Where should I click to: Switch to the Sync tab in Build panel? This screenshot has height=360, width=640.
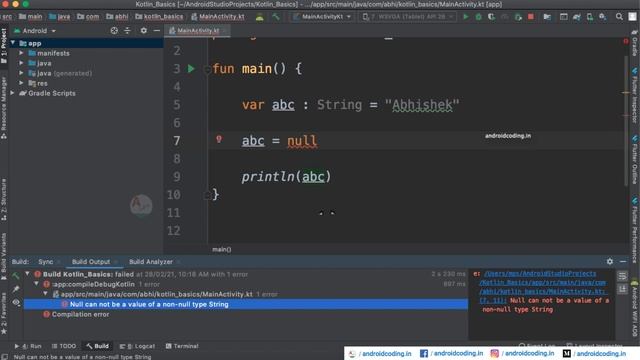[x=45, y=262]
